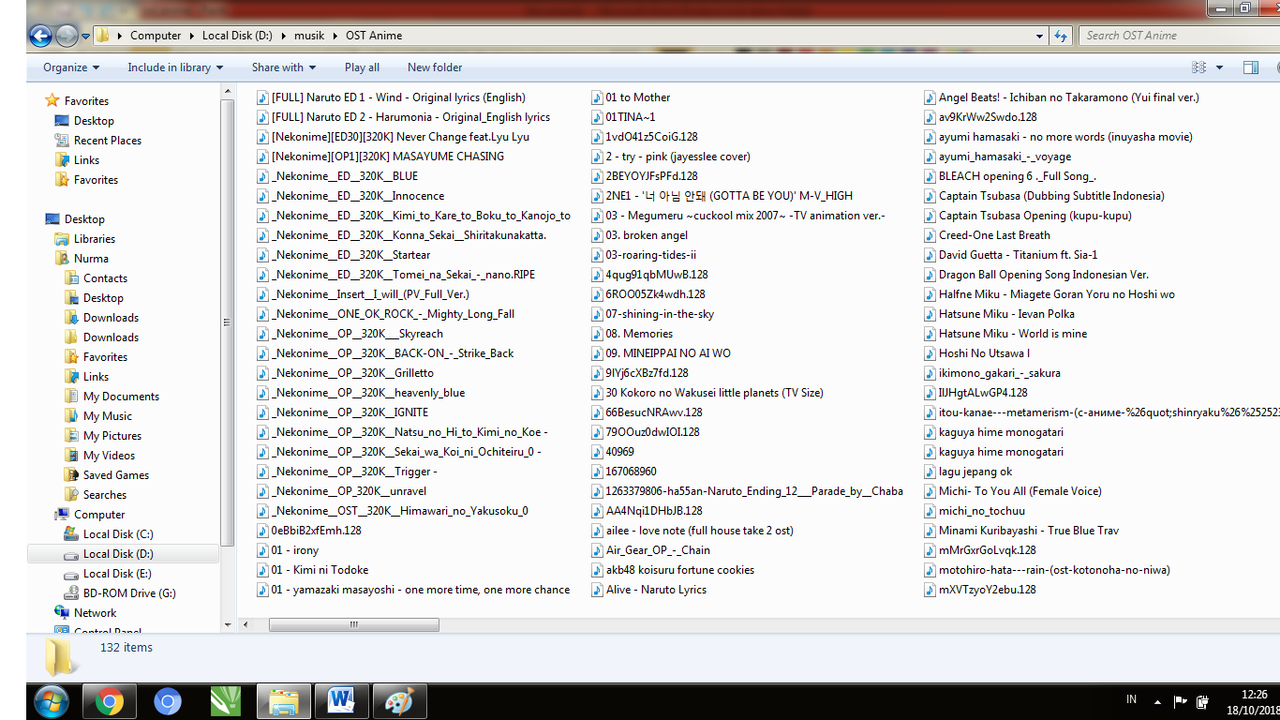Image resolution: width=1280 pixels, height=720 pixels.
Task: Click audio file icon of 'lagu jepang ok'
Action: tap(930, 471)
